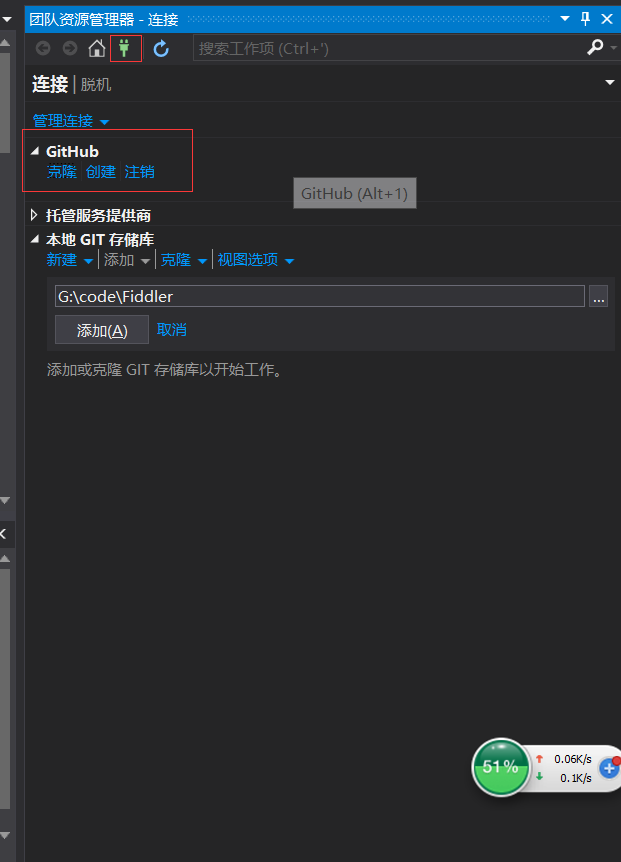This screenshot has width=621, height=862.
Task: Click the Refresh icon in toolbar
Action: pos(161,49)
